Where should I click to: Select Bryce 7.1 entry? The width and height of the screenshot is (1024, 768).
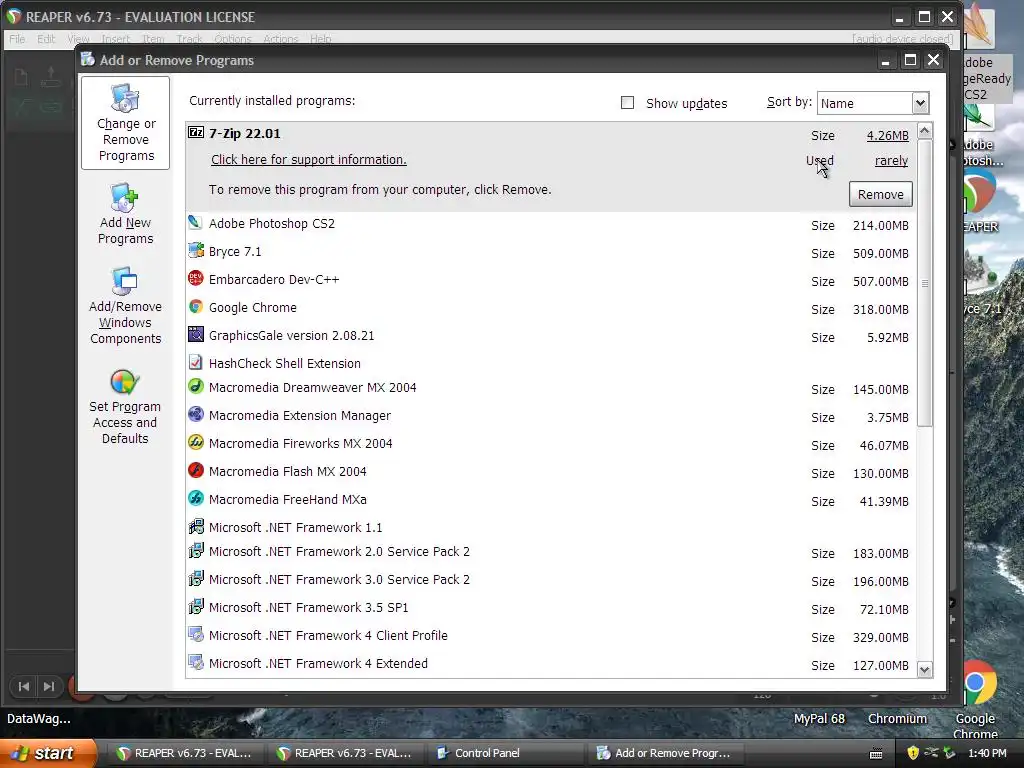[551, 252]
